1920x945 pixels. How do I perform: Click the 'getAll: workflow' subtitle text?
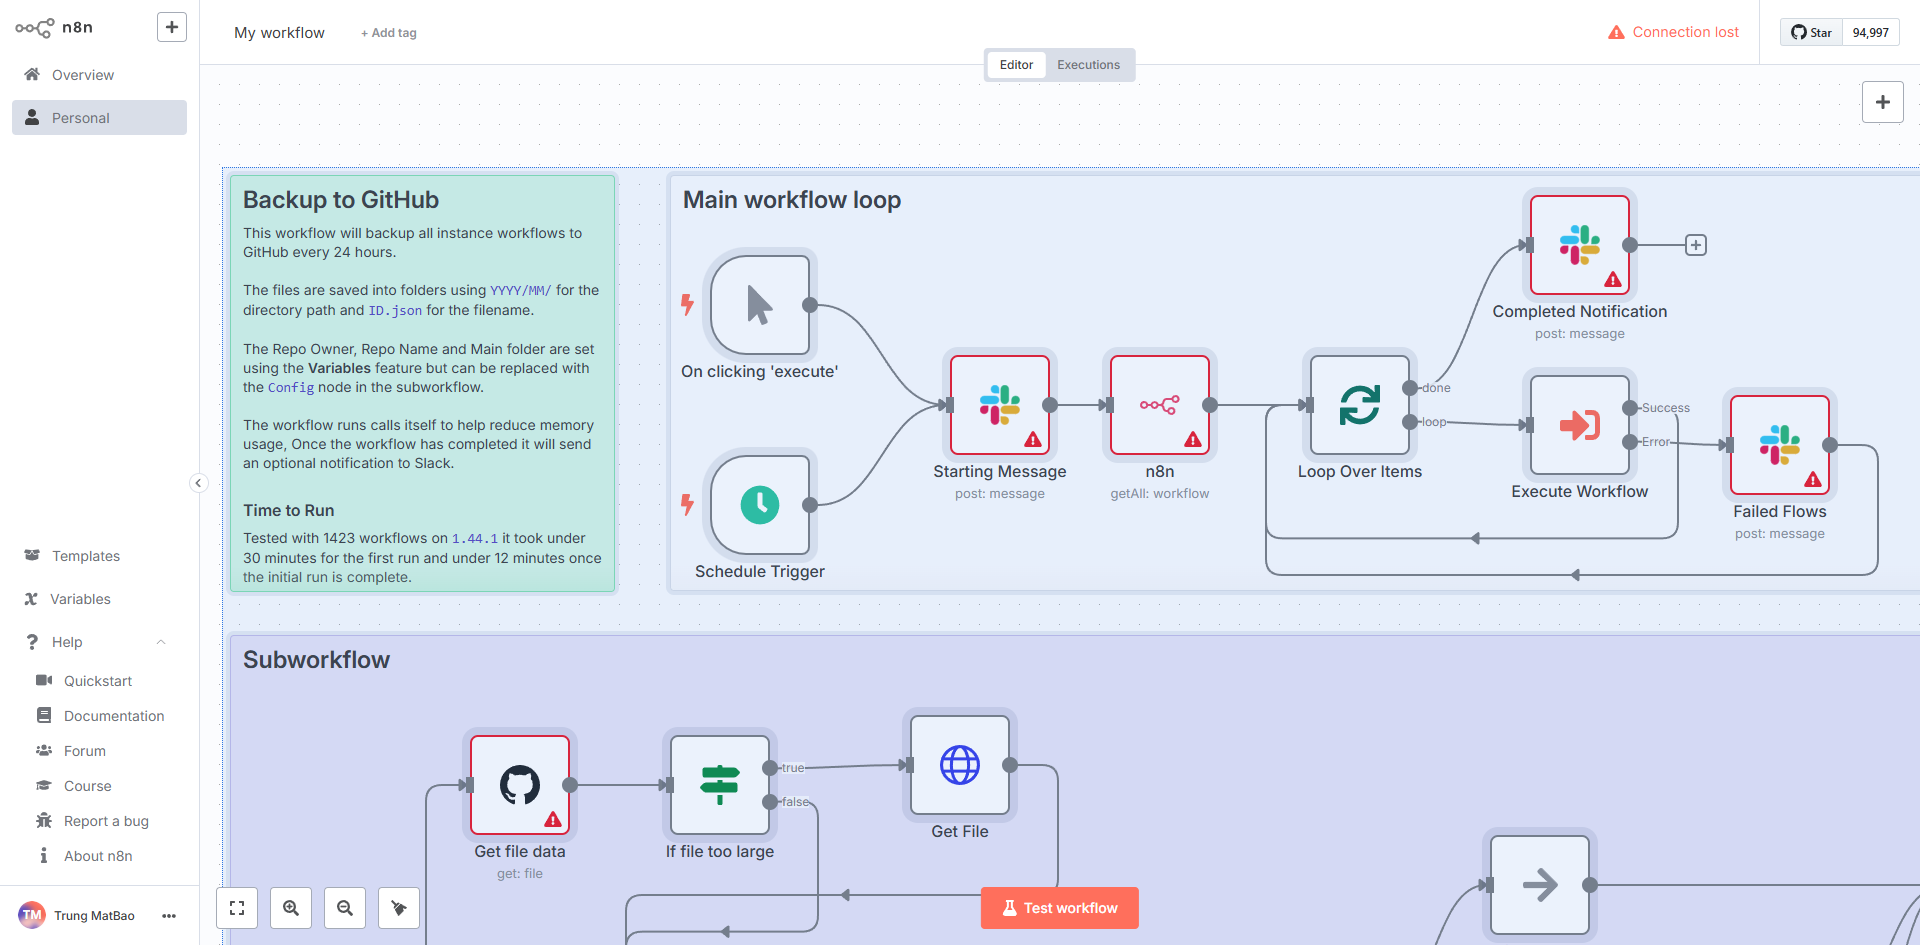1160,494
